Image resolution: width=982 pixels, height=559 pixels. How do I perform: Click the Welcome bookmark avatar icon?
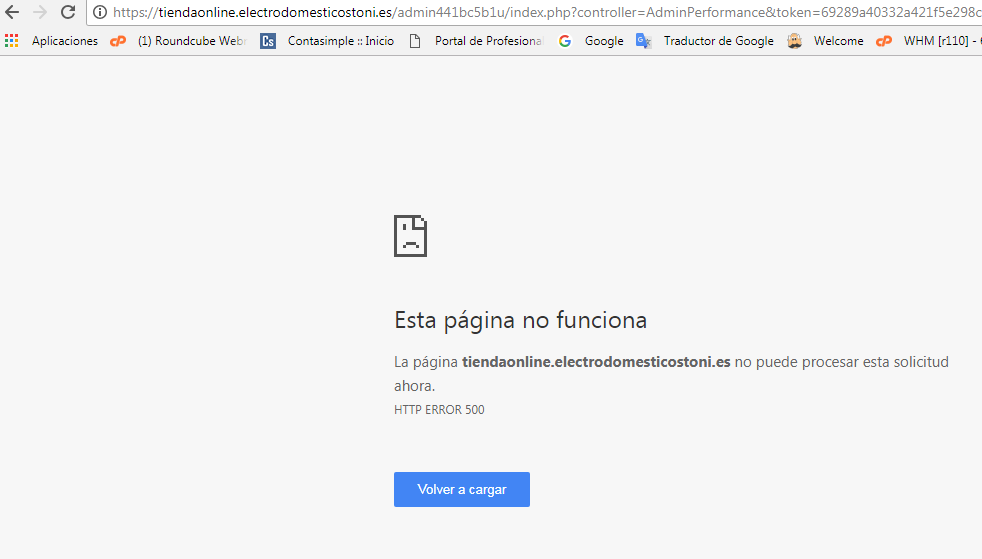pyautogui.click(x=795, y=41)
